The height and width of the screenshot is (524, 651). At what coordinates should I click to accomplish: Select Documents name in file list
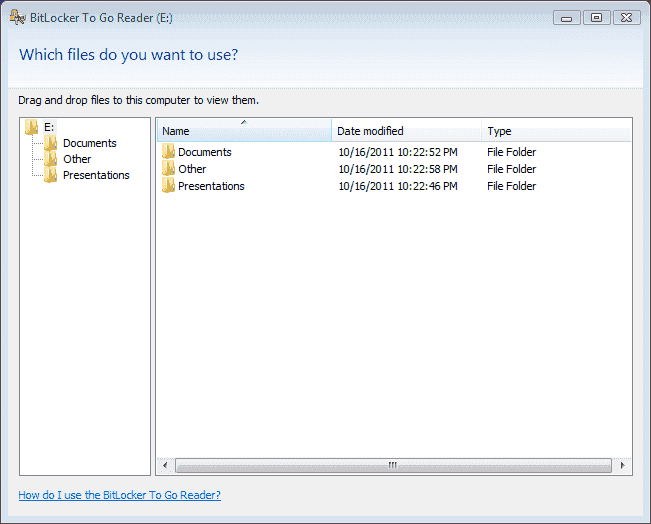(205, 152)
